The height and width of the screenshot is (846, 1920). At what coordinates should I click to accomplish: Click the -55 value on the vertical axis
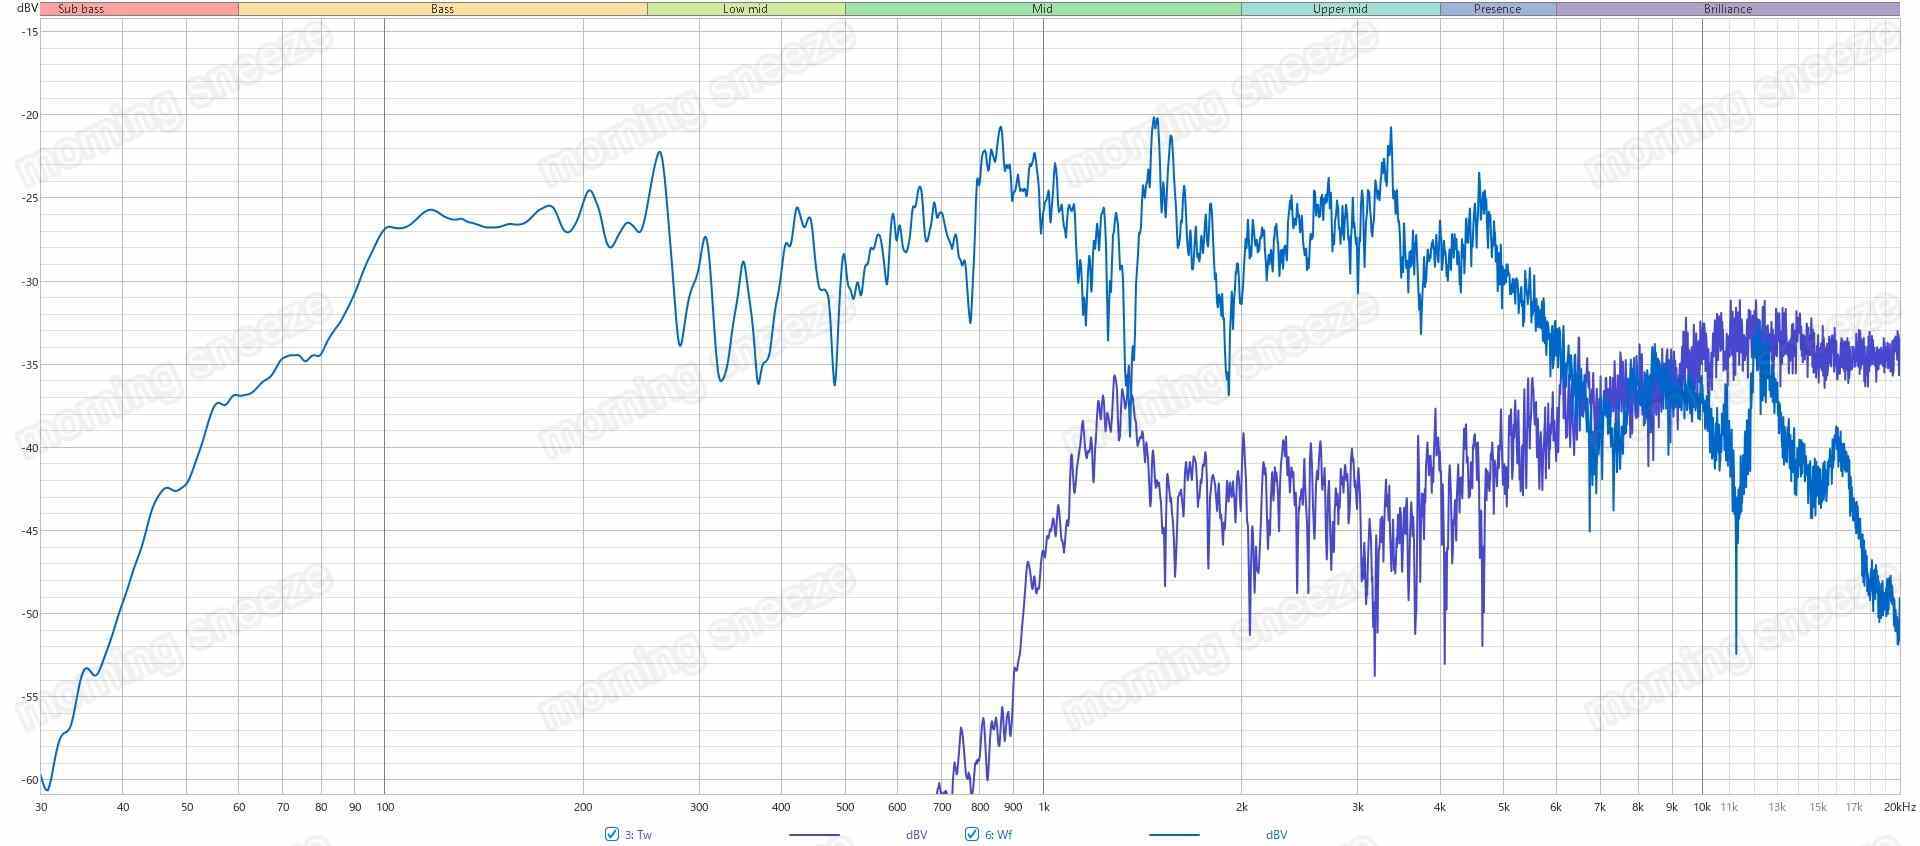click(30, 697)
